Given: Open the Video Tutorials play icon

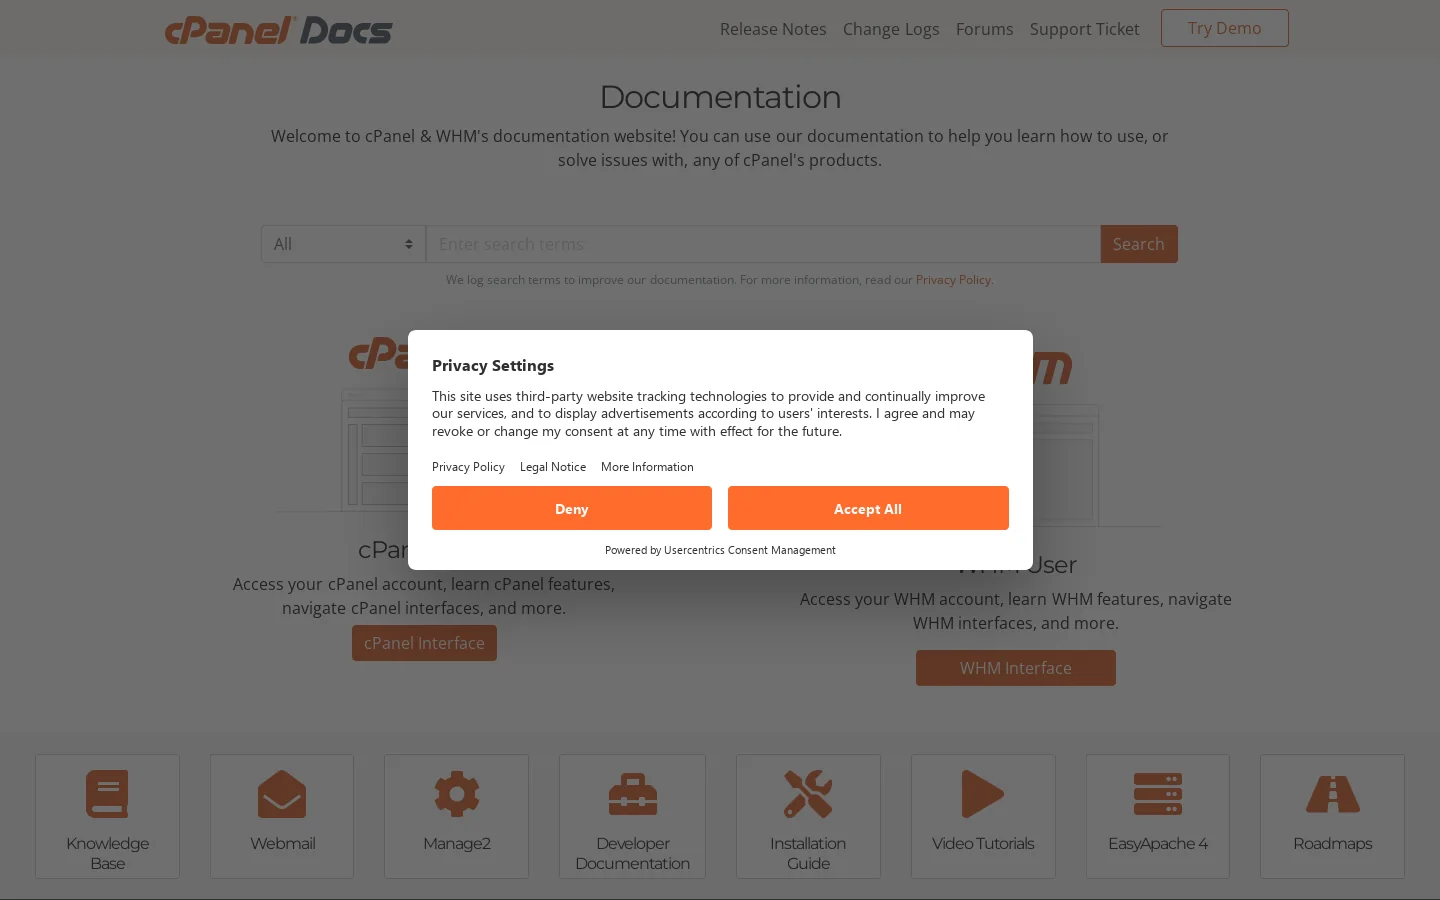Looking at the screenshot, I should click(x=983, y=794).
